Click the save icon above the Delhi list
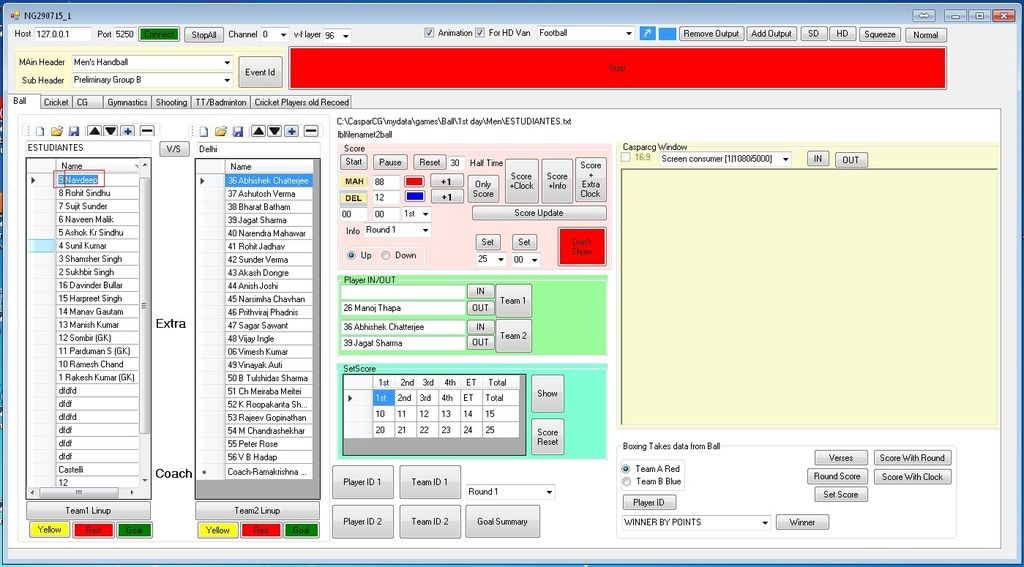 [238, 131]
